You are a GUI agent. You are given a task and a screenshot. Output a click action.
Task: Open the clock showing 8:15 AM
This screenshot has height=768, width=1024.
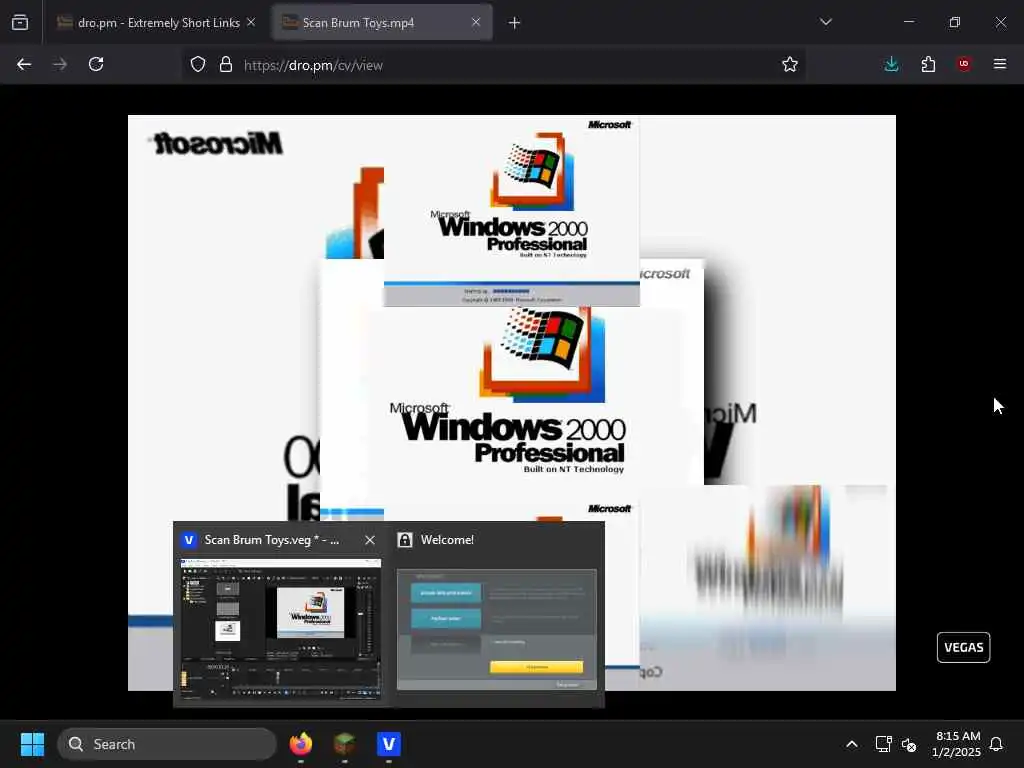957,744
